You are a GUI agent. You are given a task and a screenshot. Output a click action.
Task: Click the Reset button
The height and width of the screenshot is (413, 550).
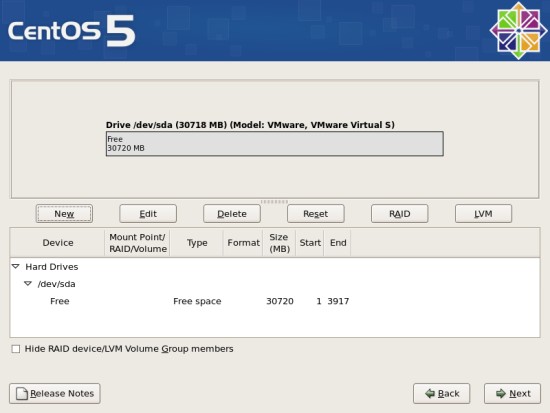point(316,214)
